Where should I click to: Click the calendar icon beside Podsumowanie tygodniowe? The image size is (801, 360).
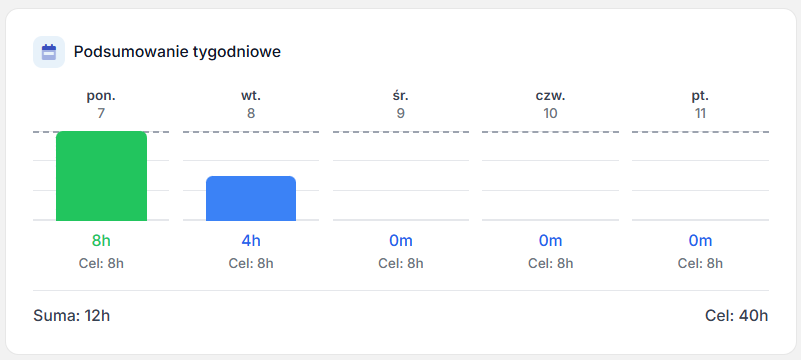(x=49, y=52)
